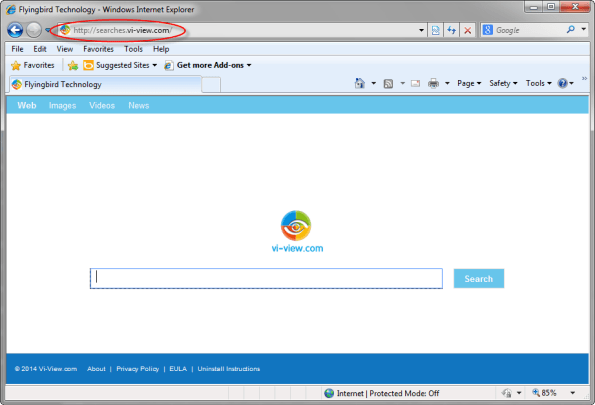Open the Favorites menu in menu bar
595x405 pixels.
pyautogui.click(x=98, y=49)
